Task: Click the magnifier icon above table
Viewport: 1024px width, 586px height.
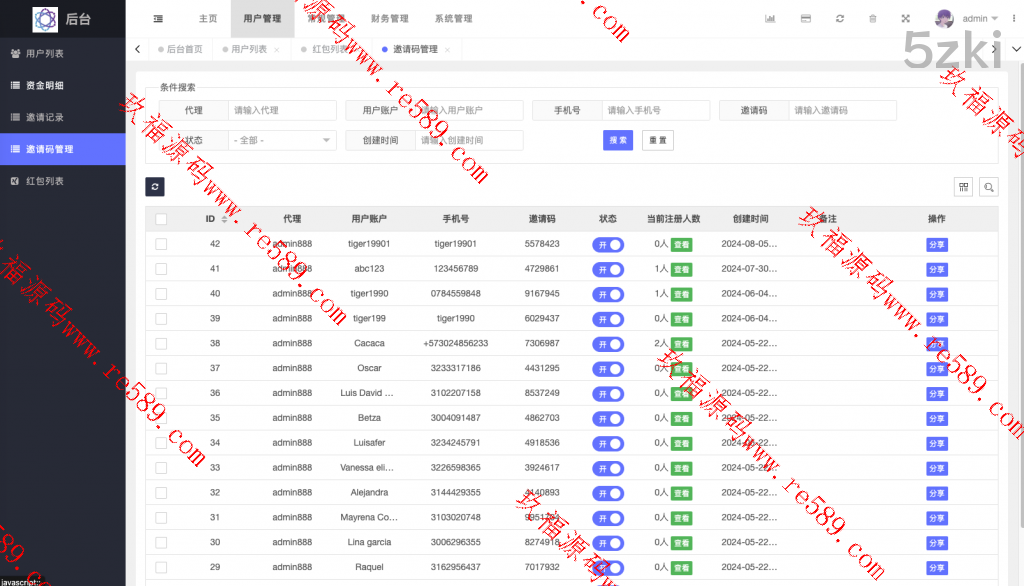Action: pyautogui.click(x=988, y=187)
